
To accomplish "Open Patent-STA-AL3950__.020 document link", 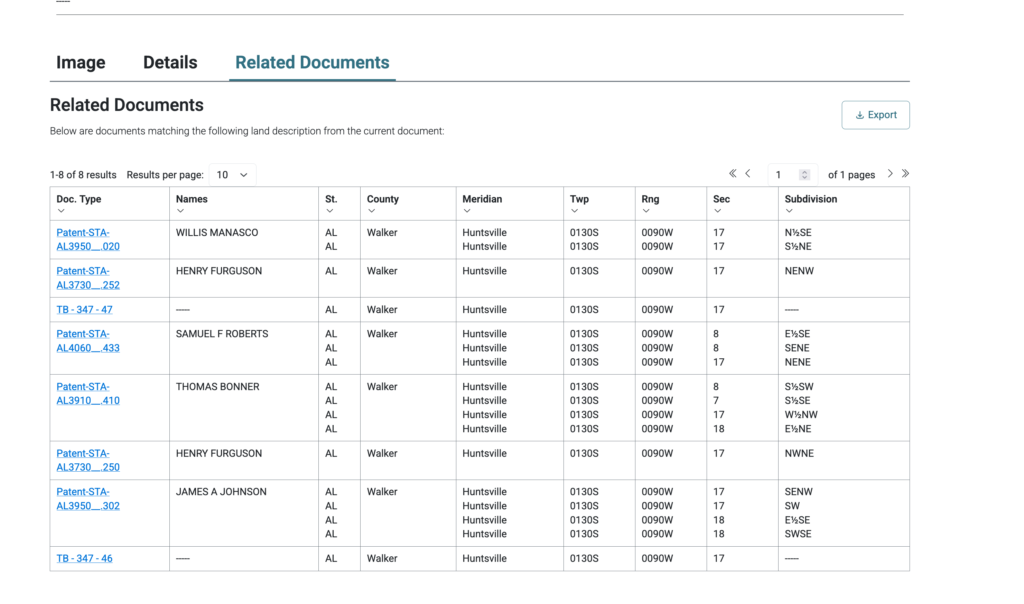I will (88, 240).
